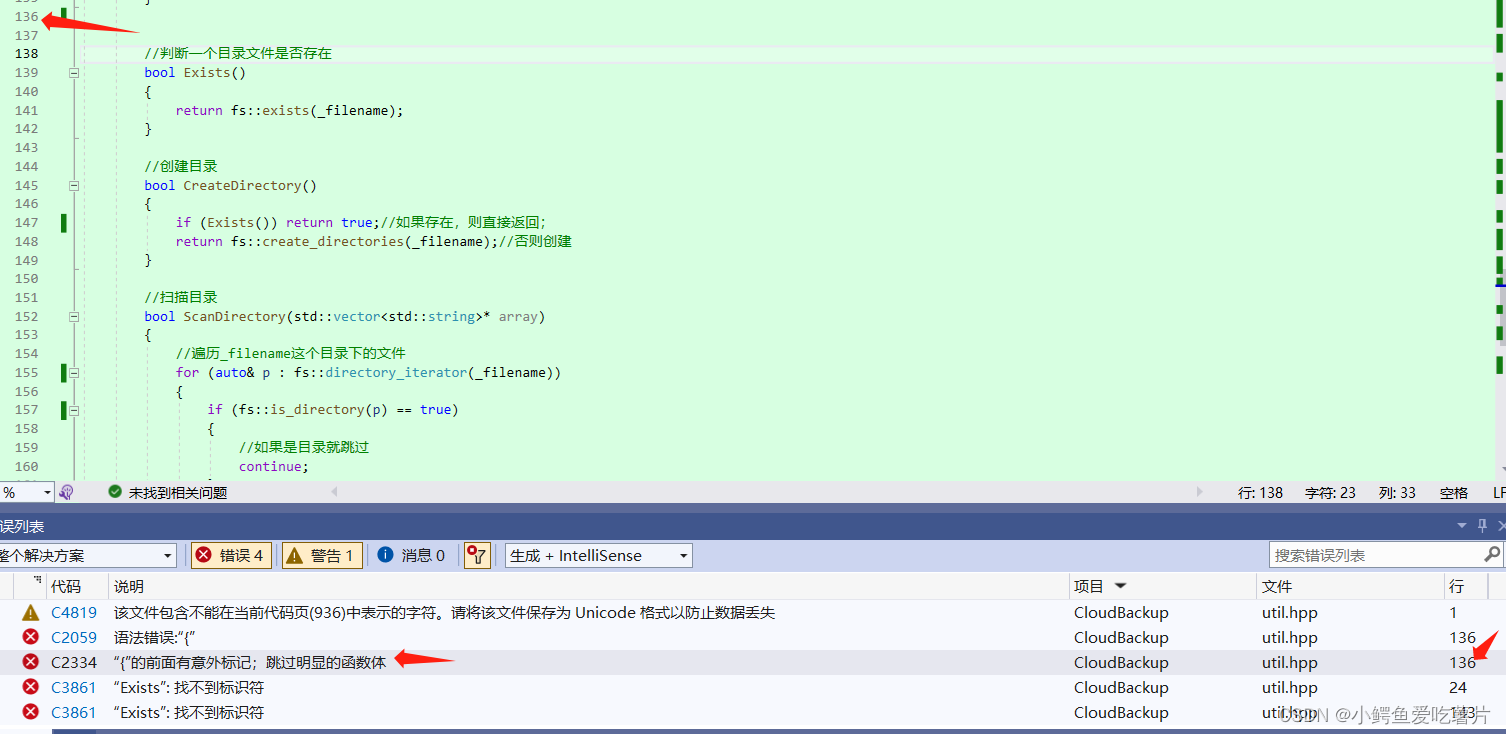This screenshot has height=734, width=1506.
Task: Toggle the error list filter funnel icon
Action: [x=477, y=555]
